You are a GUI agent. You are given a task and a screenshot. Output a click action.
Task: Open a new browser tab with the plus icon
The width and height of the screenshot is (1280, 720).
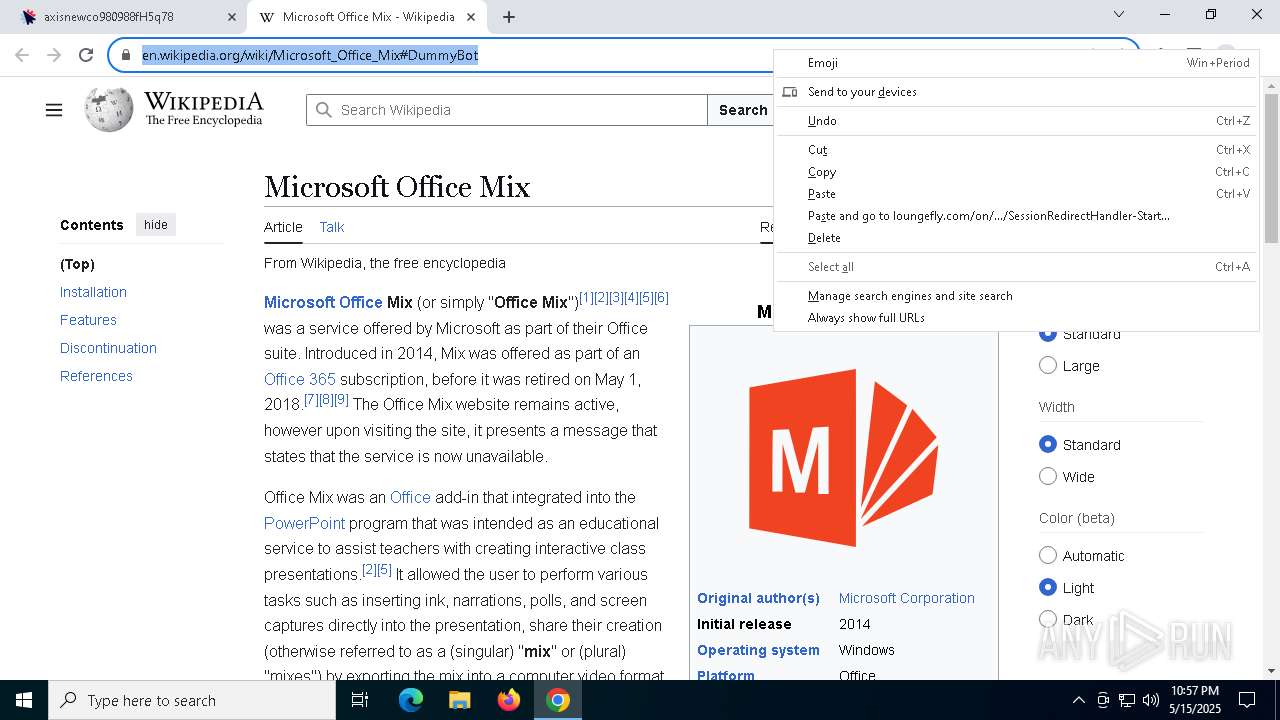(x=509, y=17)
